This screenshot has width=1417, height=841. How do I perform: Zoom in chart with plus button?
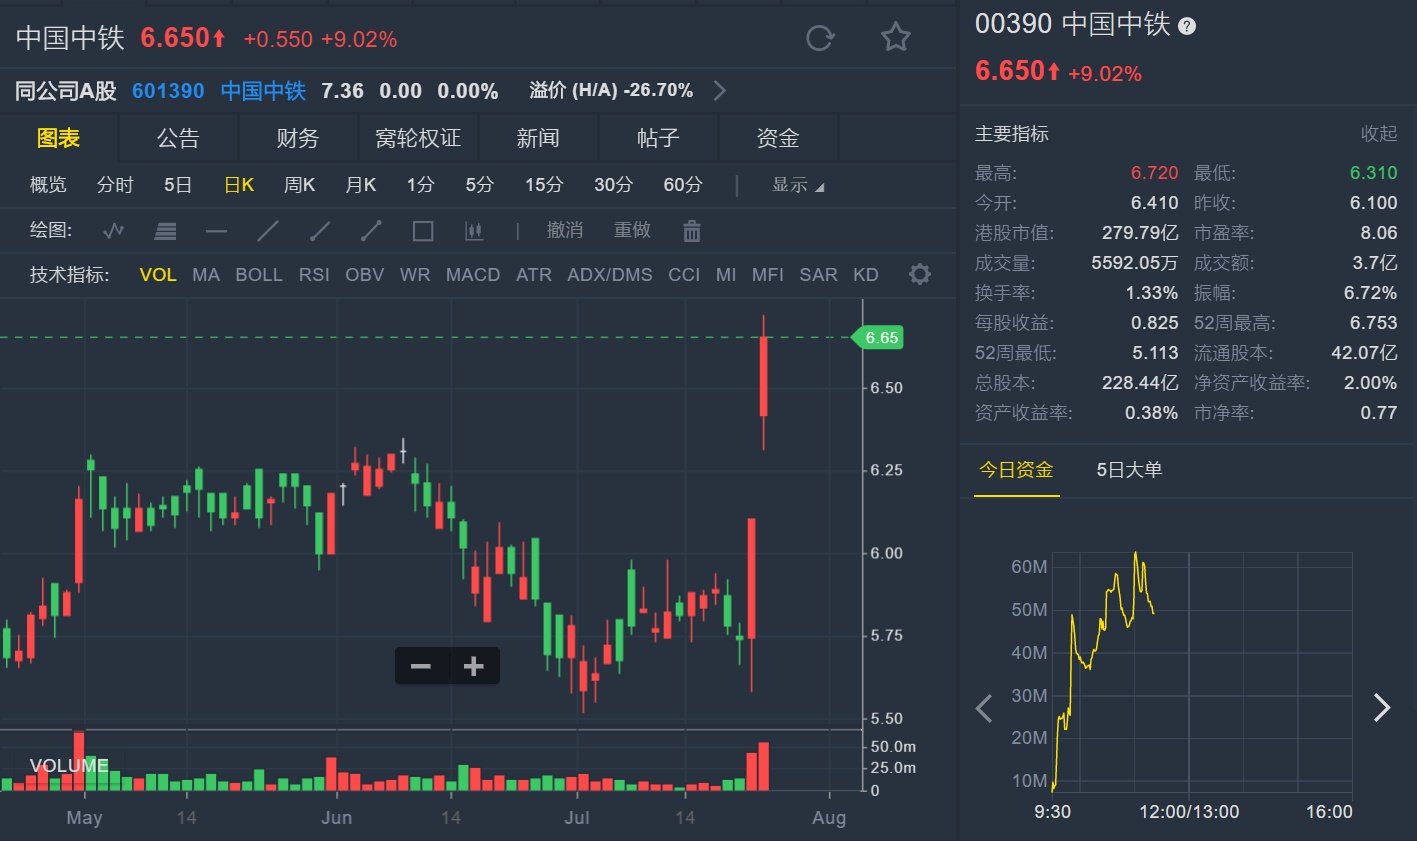(474, 666)
